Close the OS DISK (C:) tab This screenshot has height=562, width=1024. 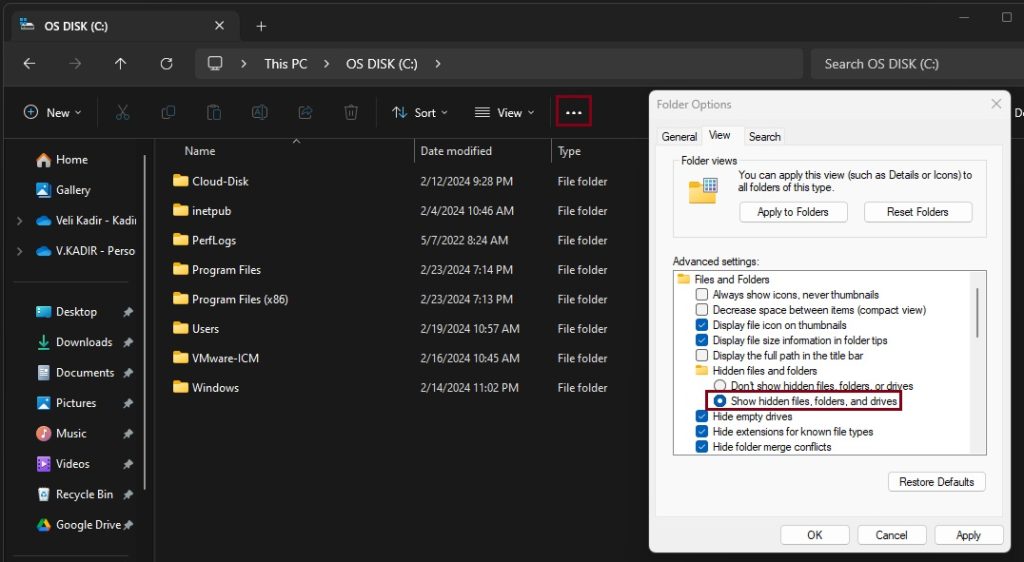(x=219, y=25)
